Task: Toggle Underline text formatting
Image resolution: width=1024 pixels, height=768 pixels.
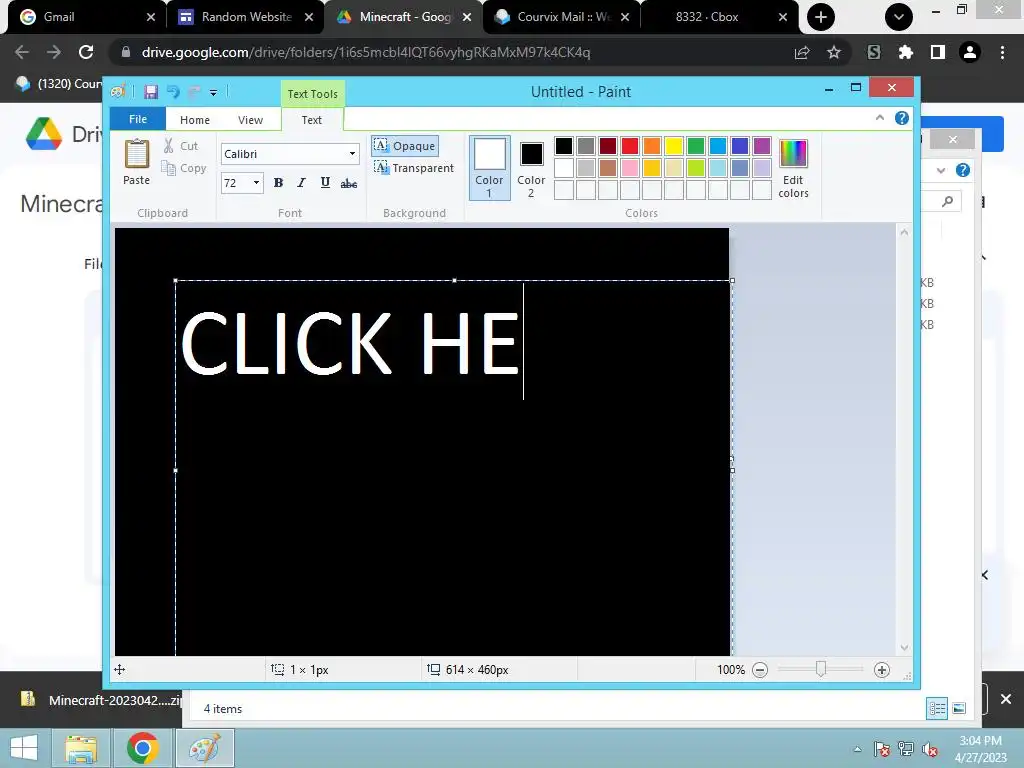Action: coord(325,183)
